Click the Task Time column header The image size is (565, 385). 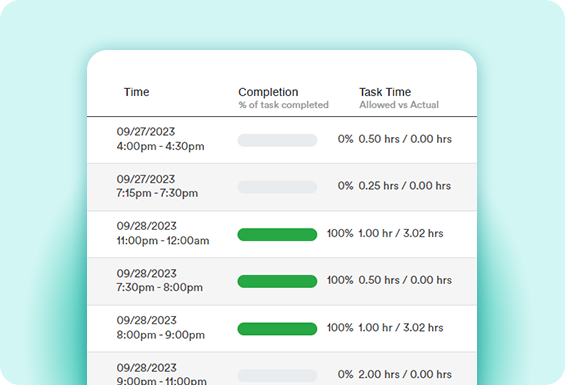pos(385,92)
